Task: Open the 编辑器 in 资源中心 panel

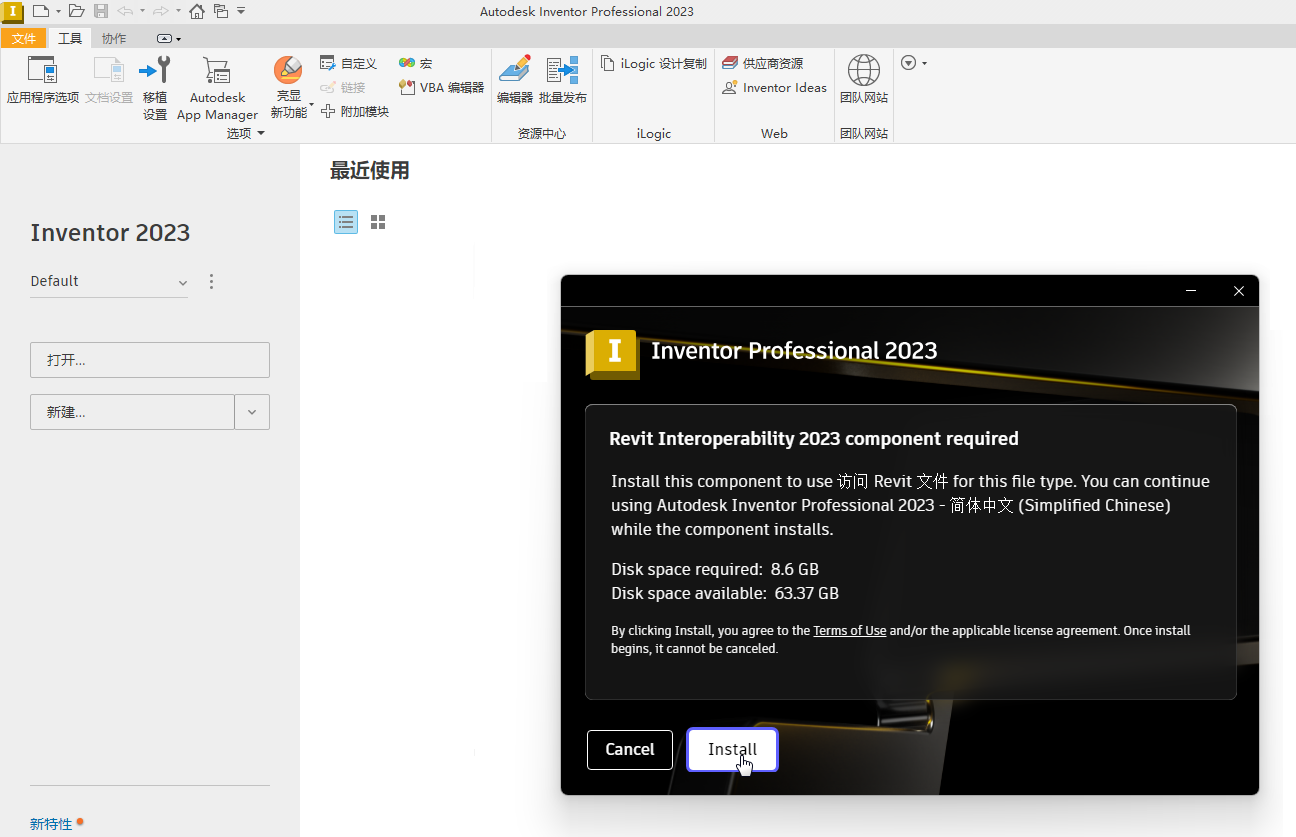Action: click(x=515, y=80)
